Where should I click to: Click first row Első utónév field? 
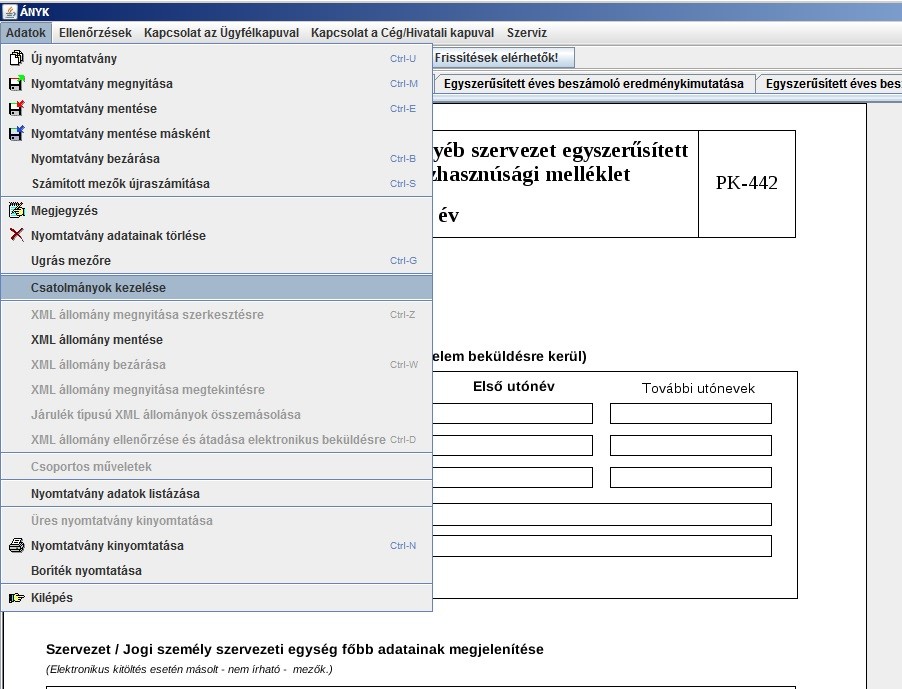(513, 414)
